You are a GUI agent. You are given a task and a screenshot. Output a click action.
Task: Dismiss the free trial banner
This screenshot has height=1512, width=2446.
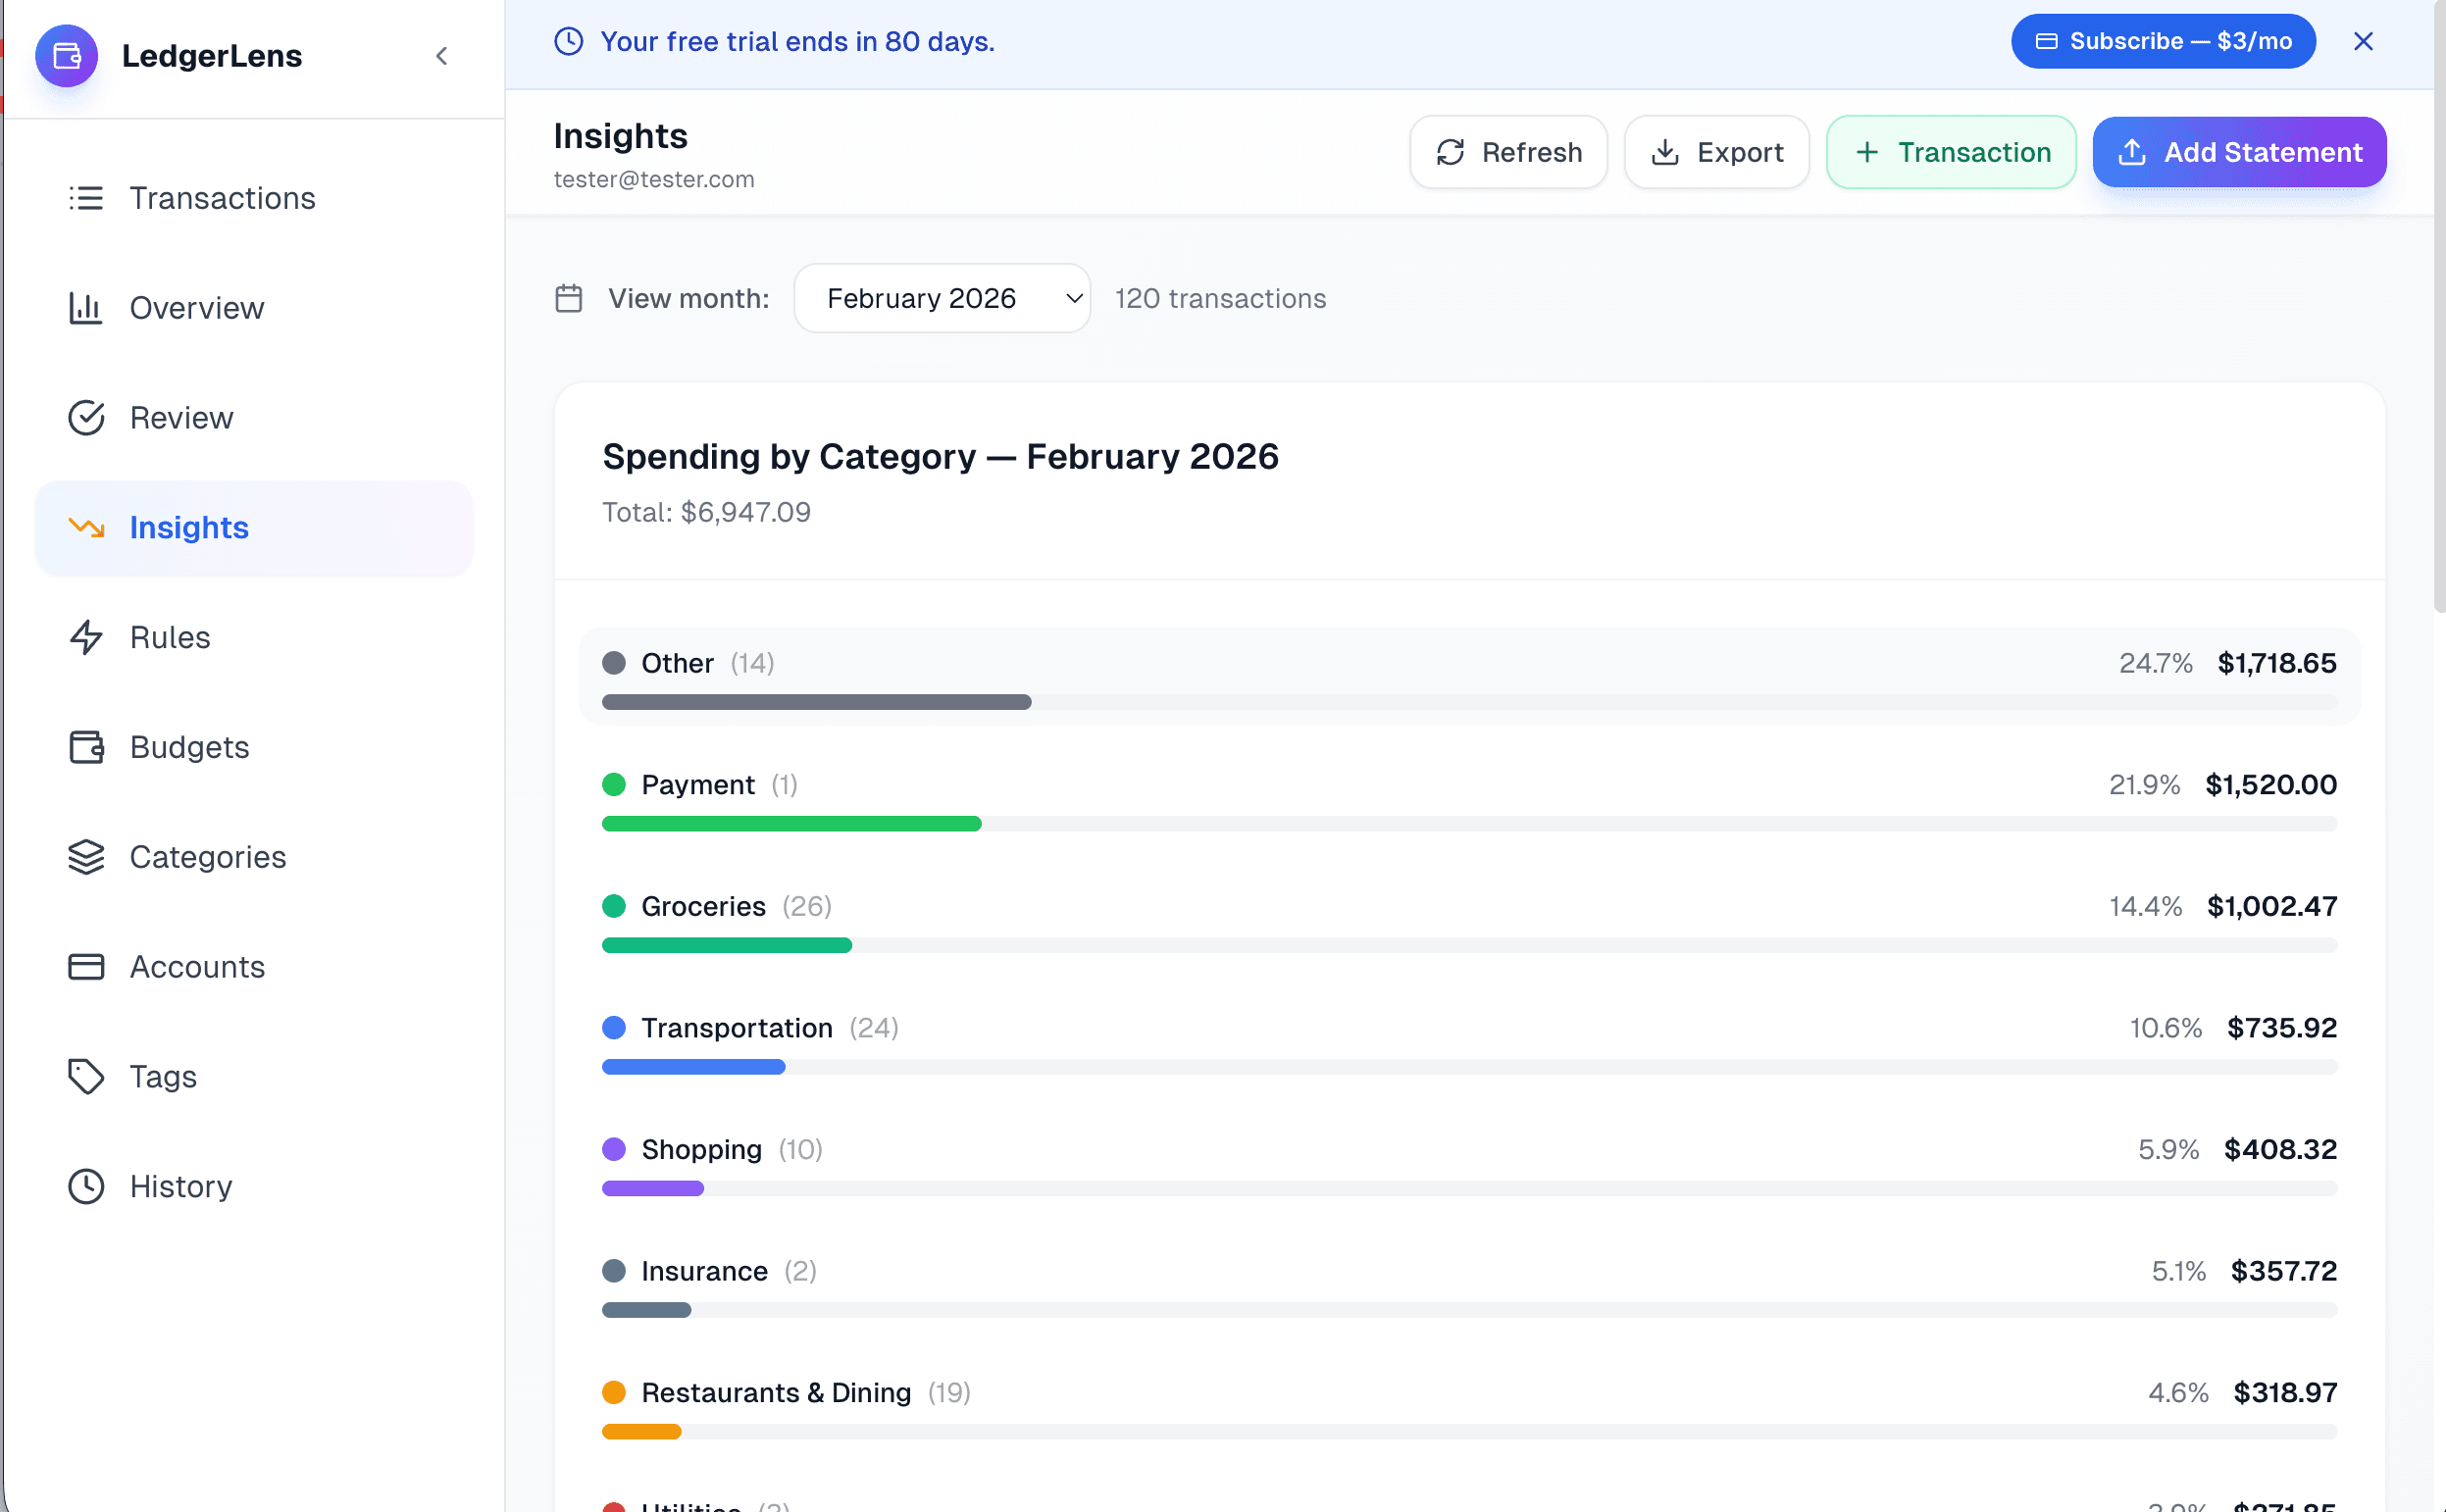pyautogui.click(x=2362, y=41)
